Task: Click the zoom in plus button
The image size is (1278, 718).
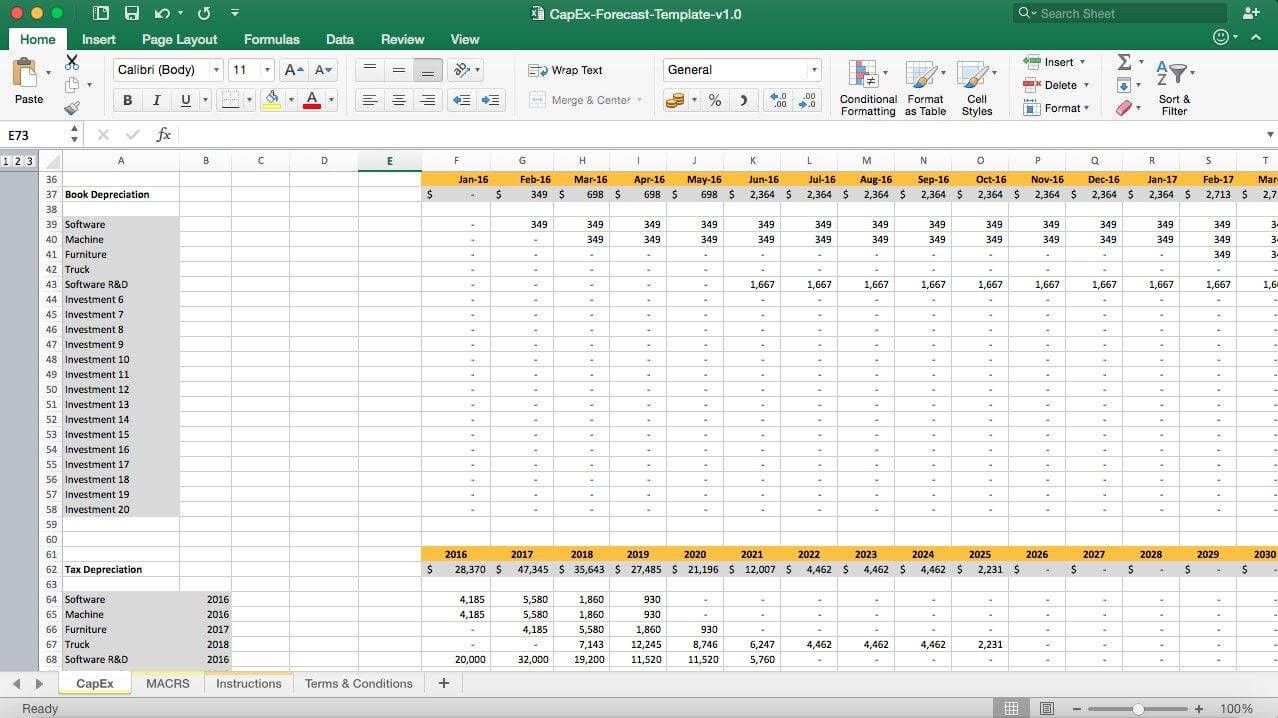Action: coord(1198,709)
